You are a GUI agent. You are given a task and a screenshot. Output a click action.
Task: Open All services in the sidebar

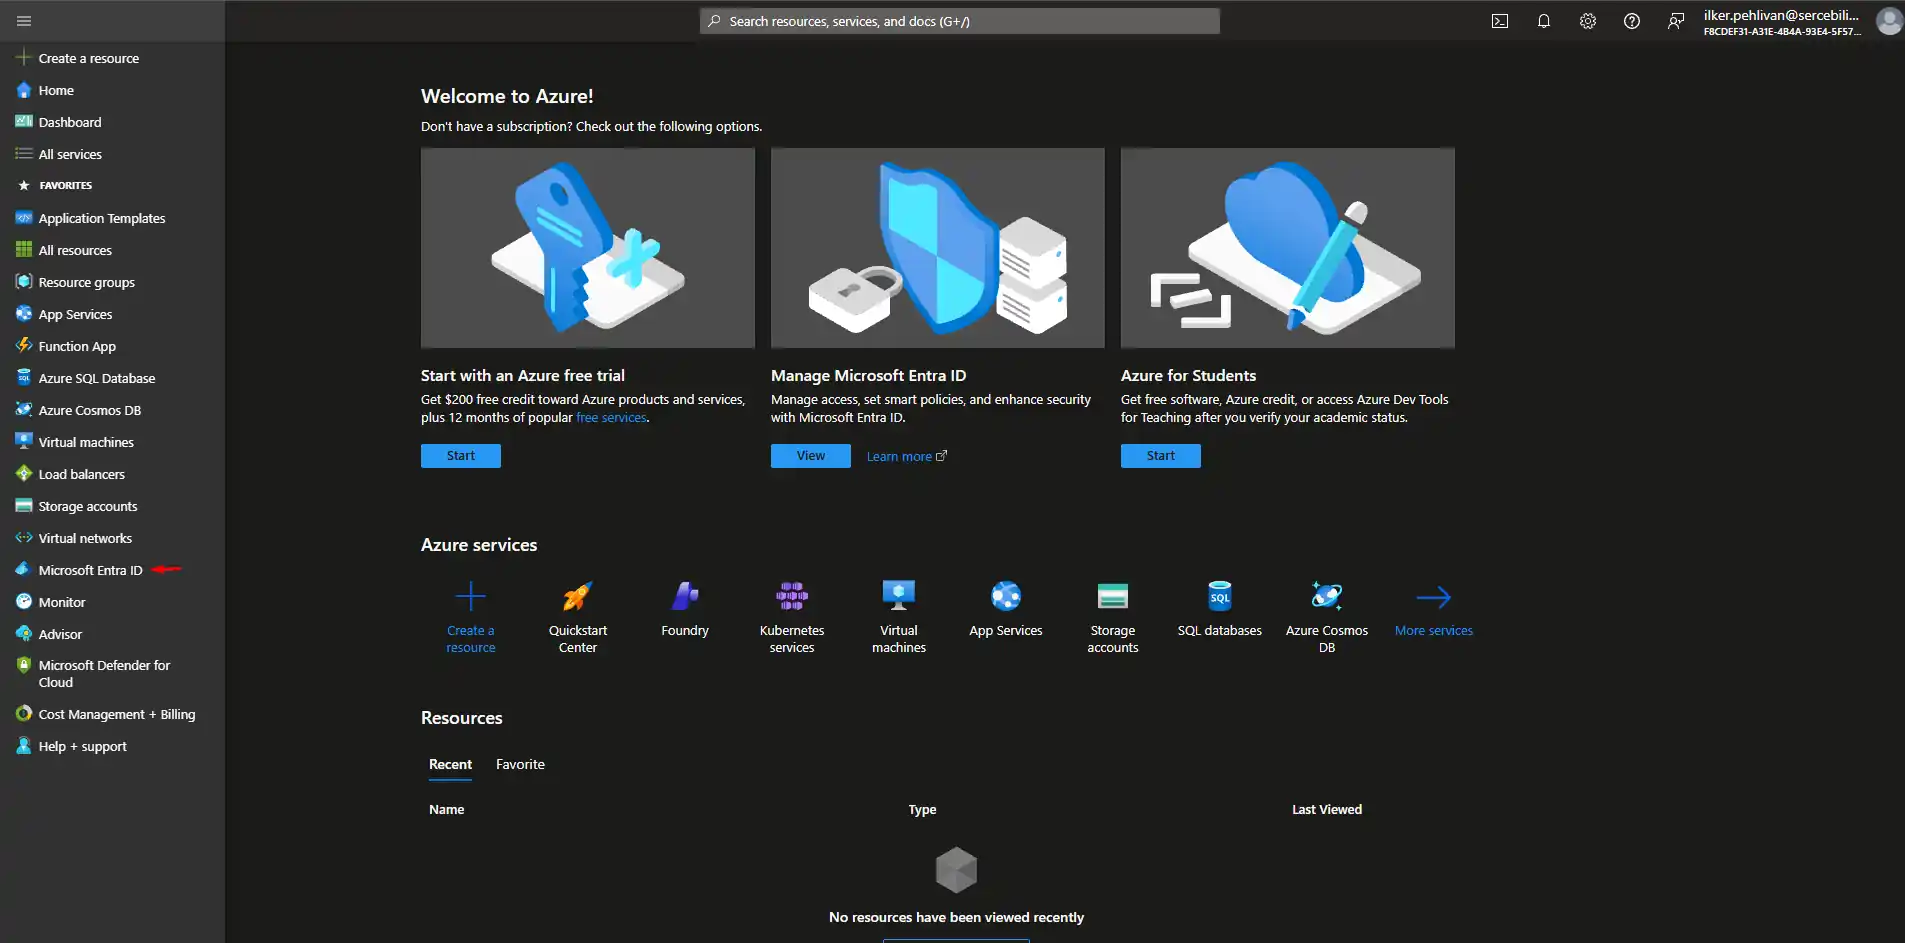pos(70,154)
